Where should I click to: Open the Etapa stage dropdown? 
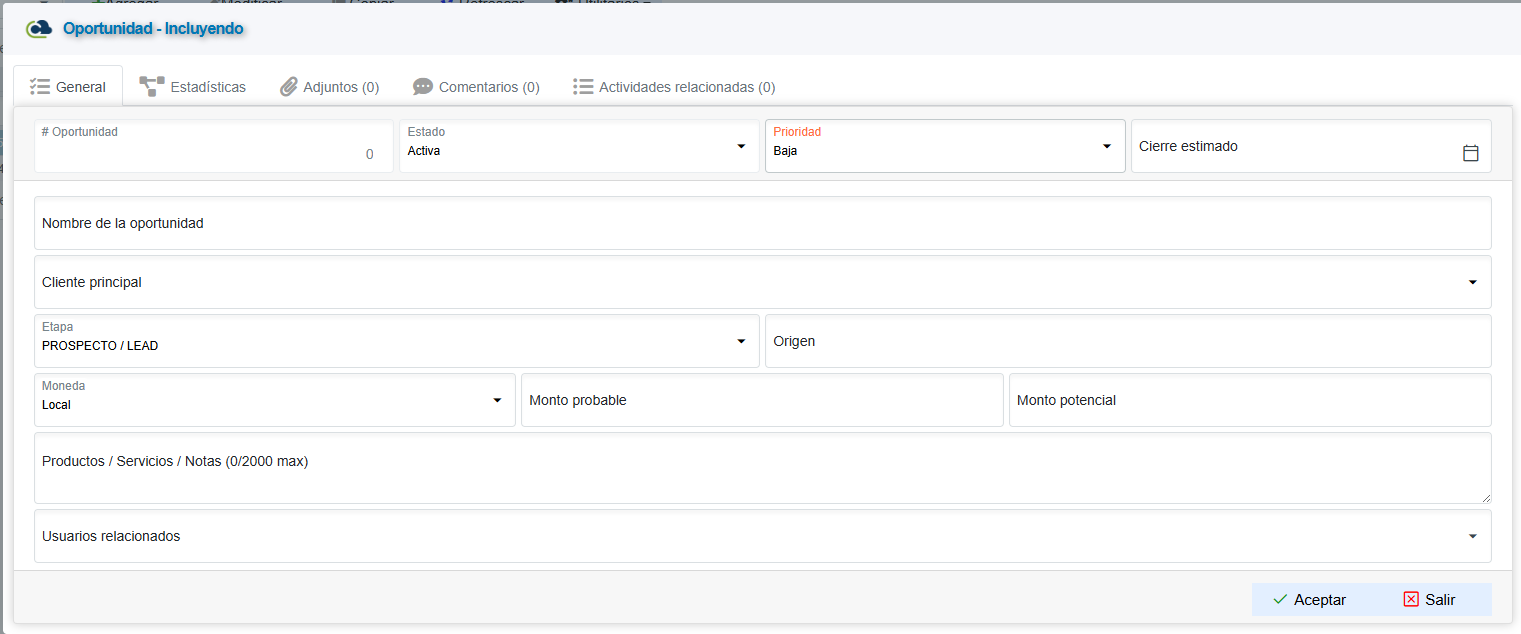coord(741,342)
